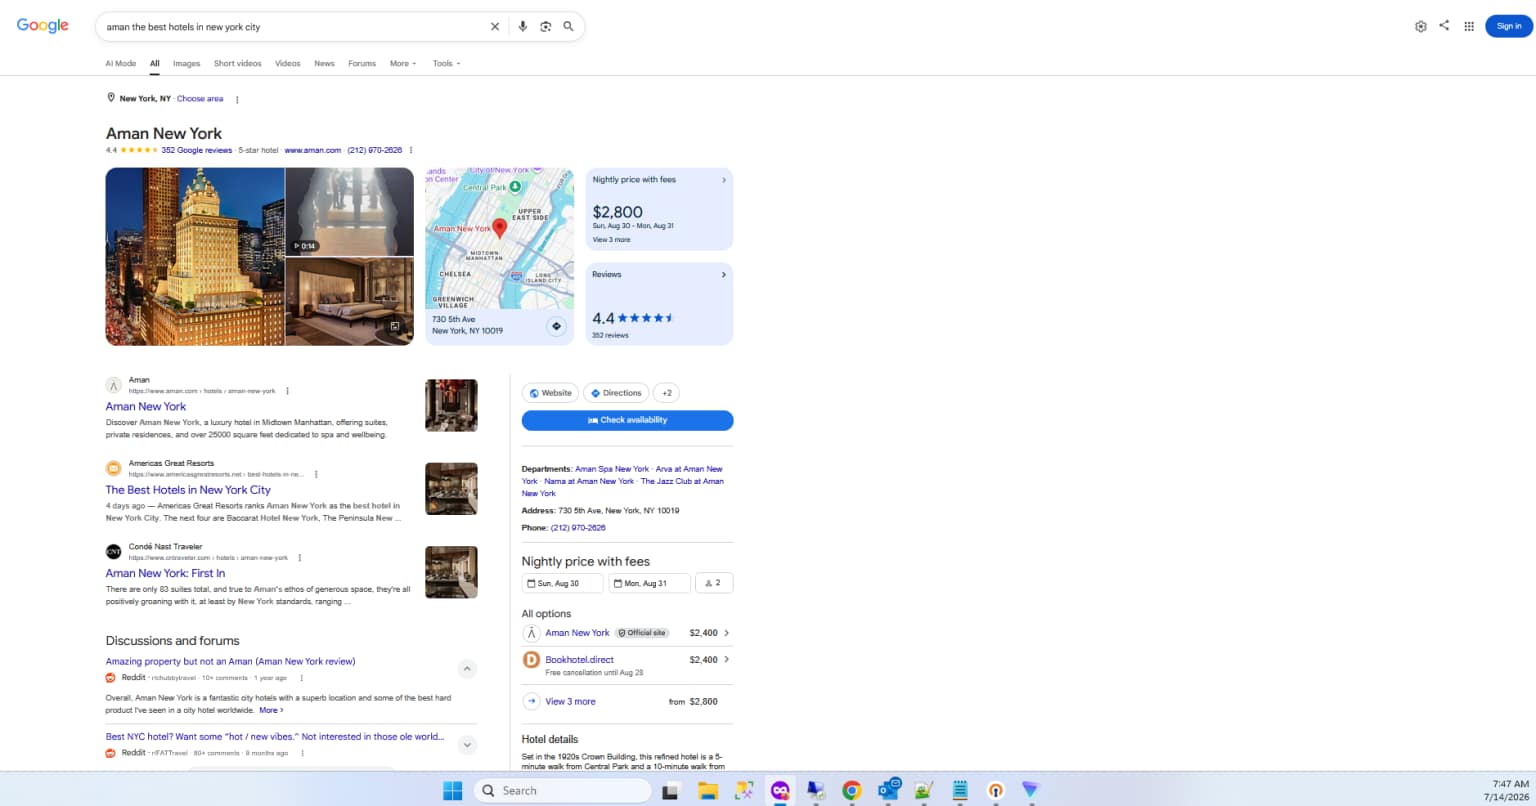Open quick settings gear icon
The width and height of the screenshot is (1536, 806).
[1420, 26]
